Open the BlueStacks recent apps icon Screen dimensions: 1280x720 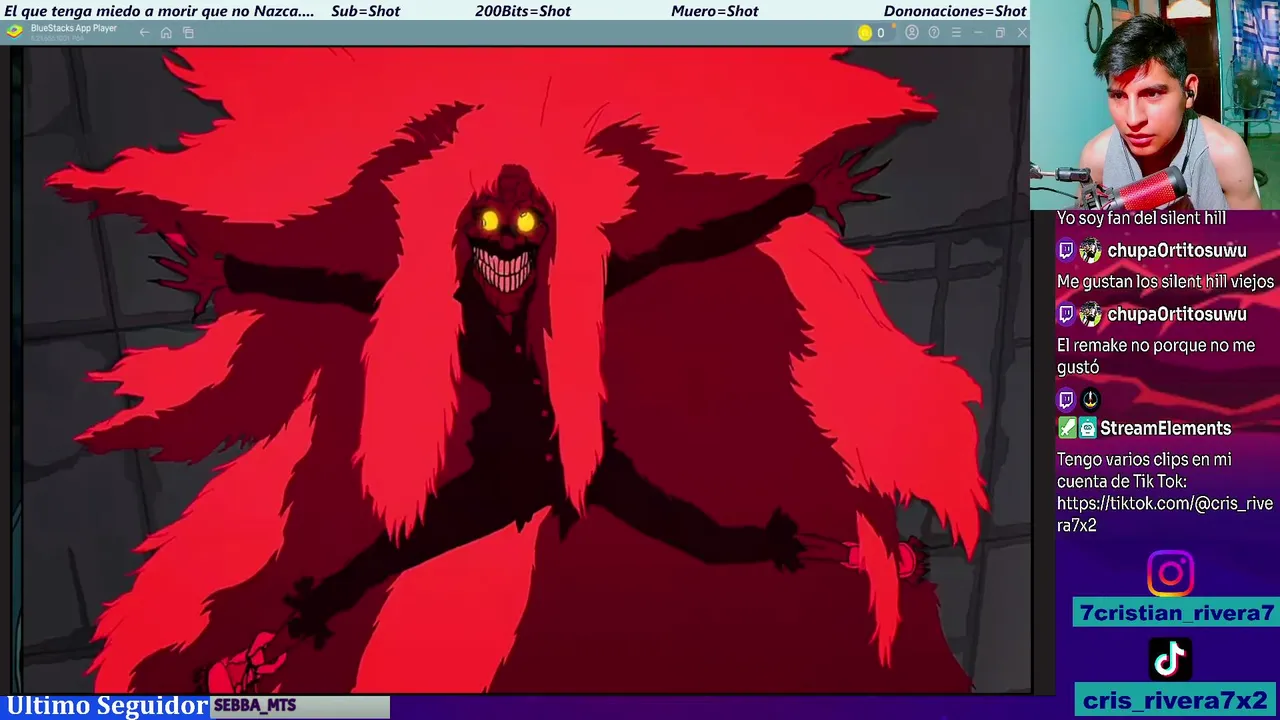point(188,33)
